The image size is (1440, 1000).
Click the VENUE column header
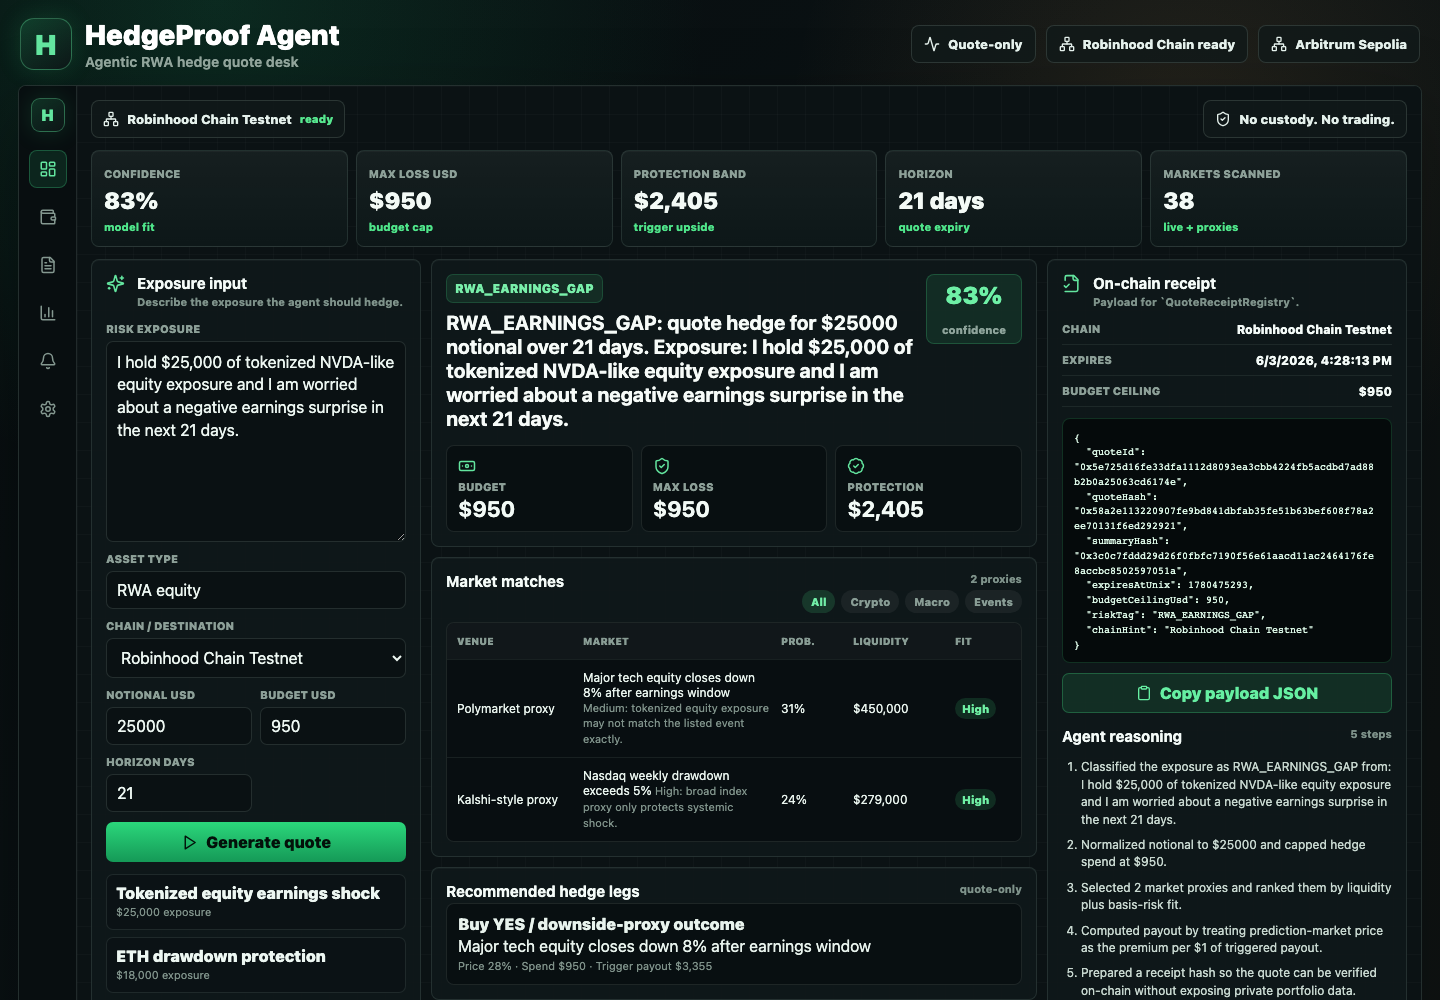[x=475, y=642]
